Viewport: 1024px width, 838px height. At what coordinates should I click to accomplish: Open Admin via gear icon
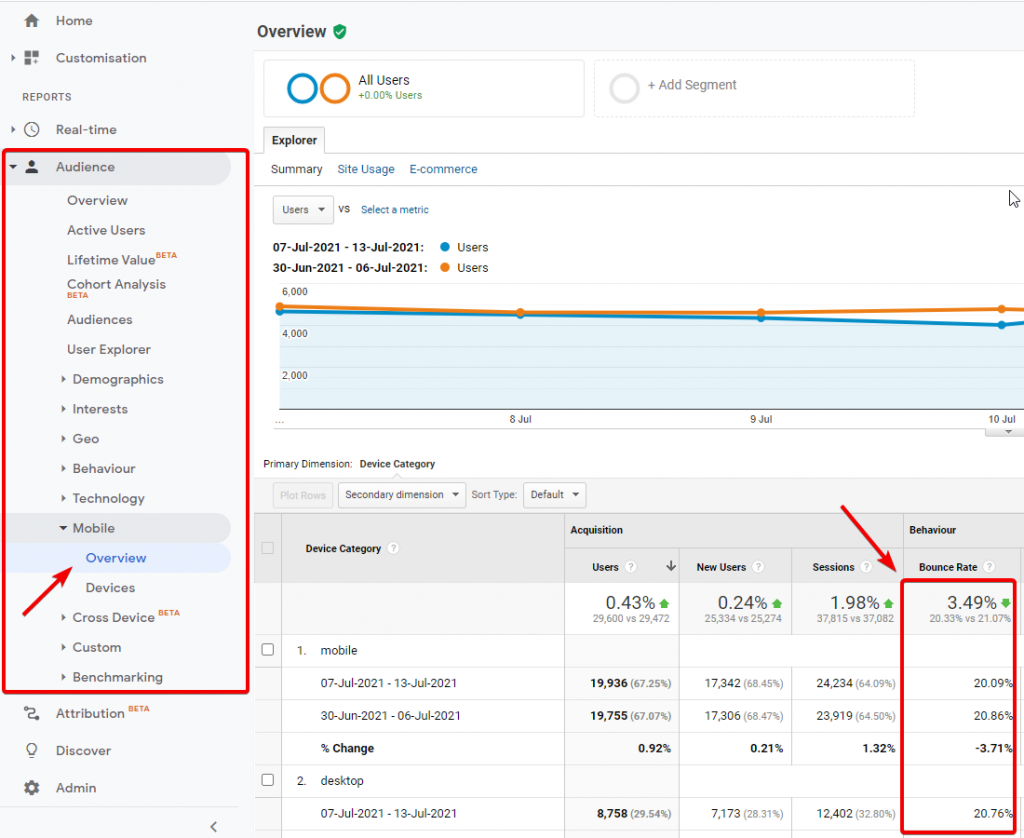click(32, 788)
